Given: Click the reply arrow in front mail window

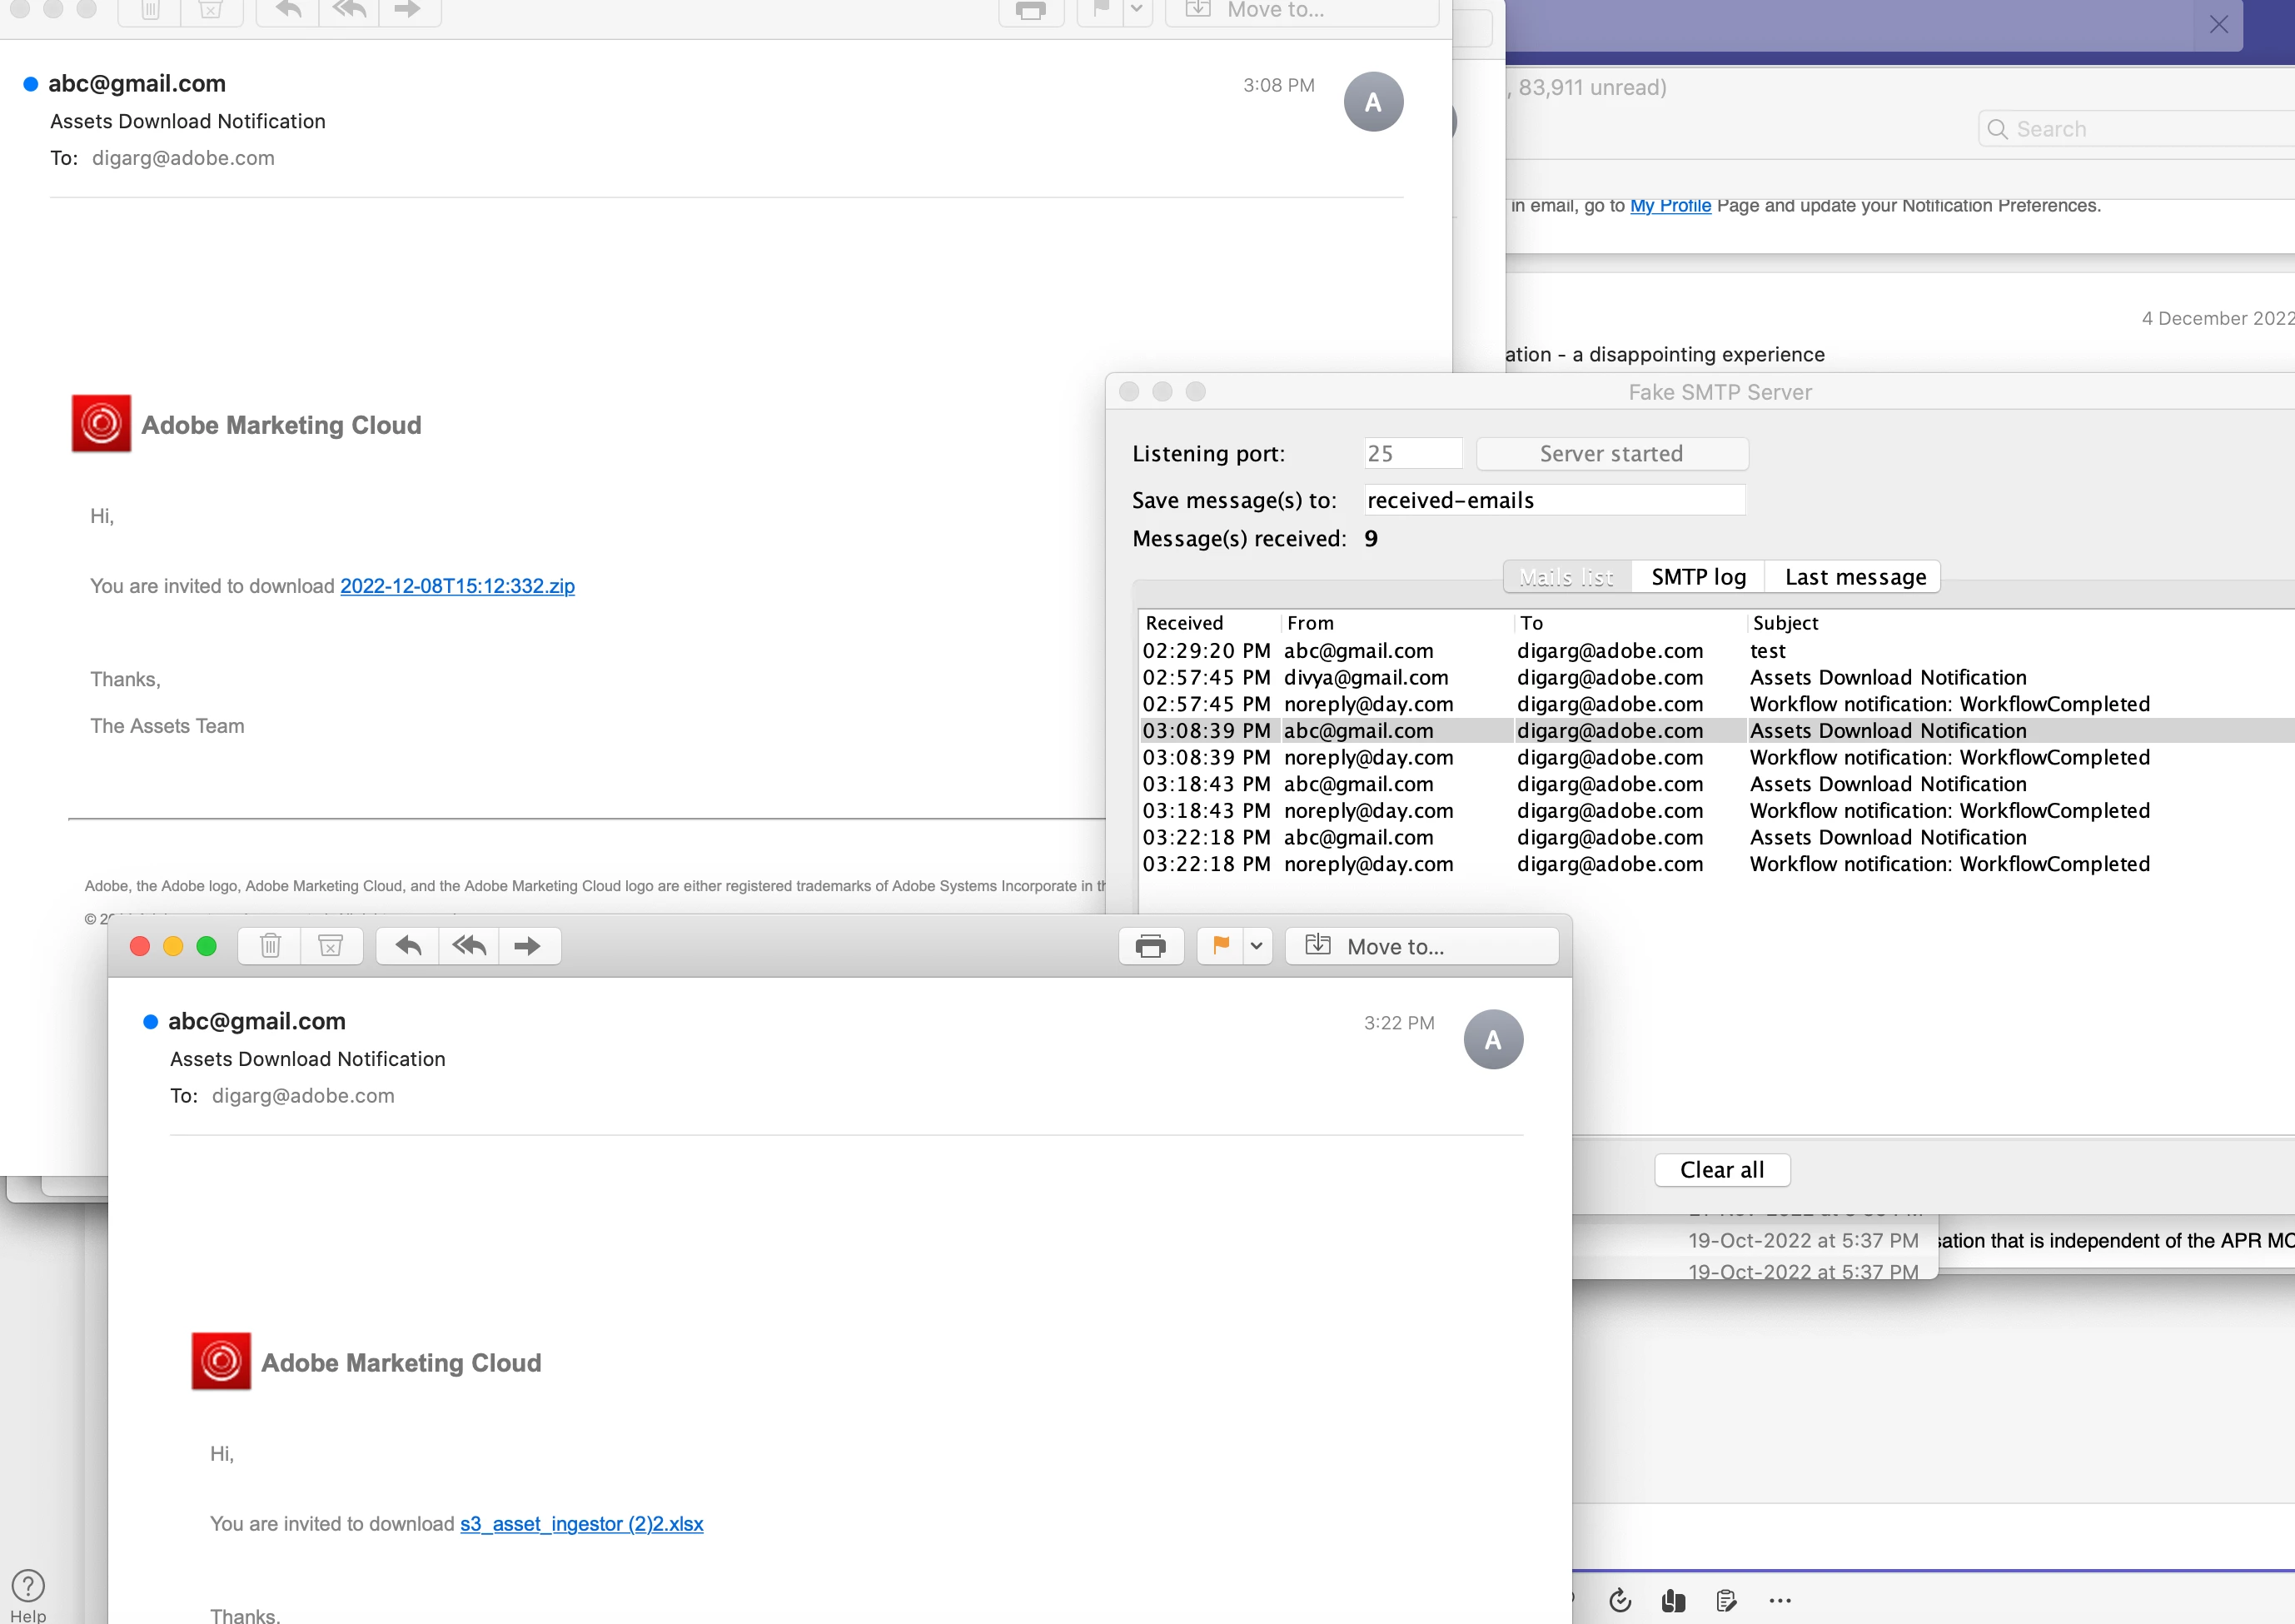Looking at the screenshot, I should click(408, 946).
